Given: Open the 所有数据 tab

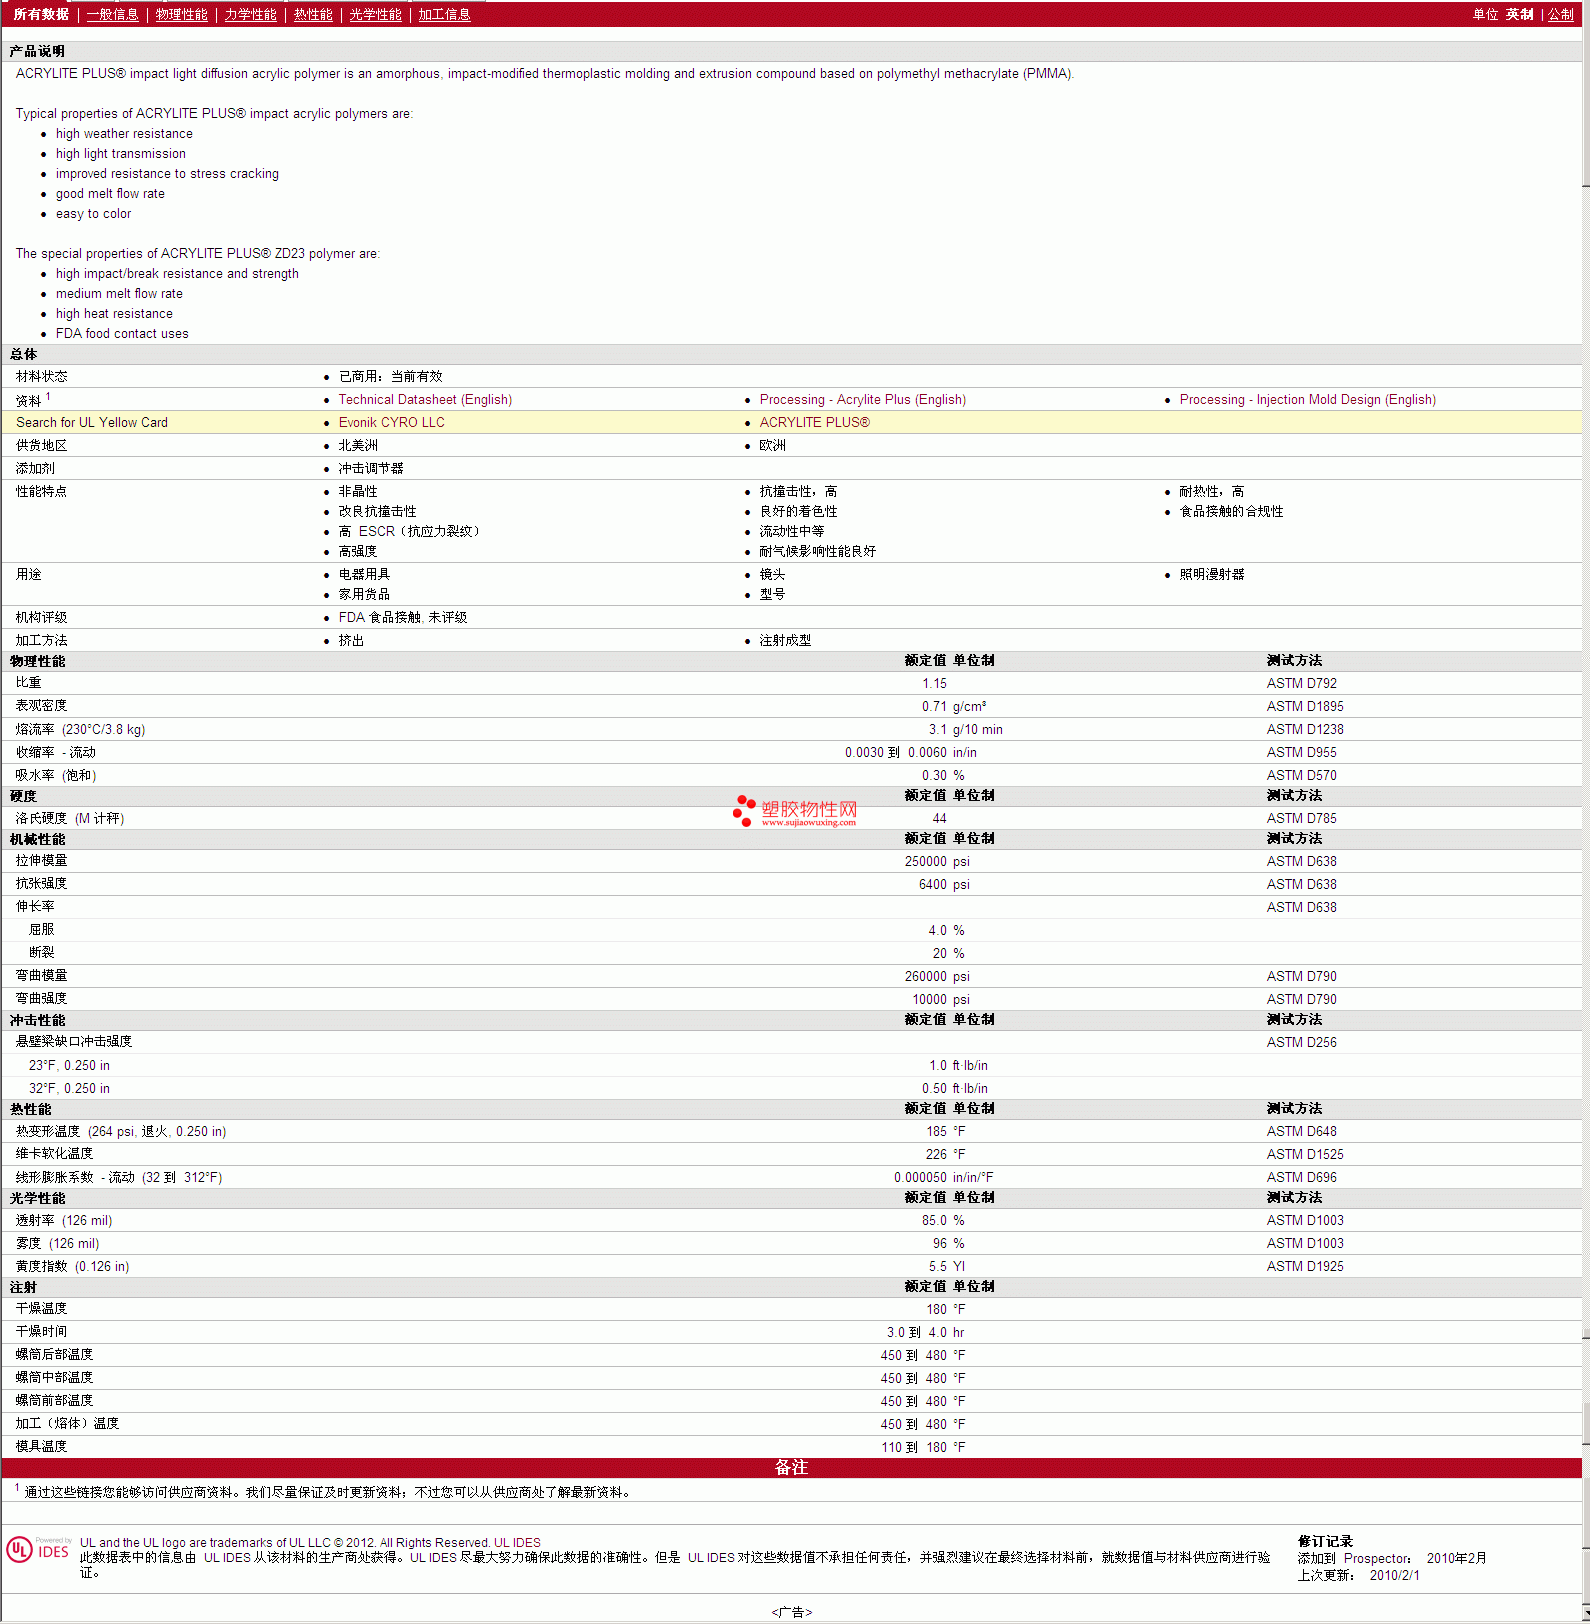Looking at the screenshot, I should [41, 14].
